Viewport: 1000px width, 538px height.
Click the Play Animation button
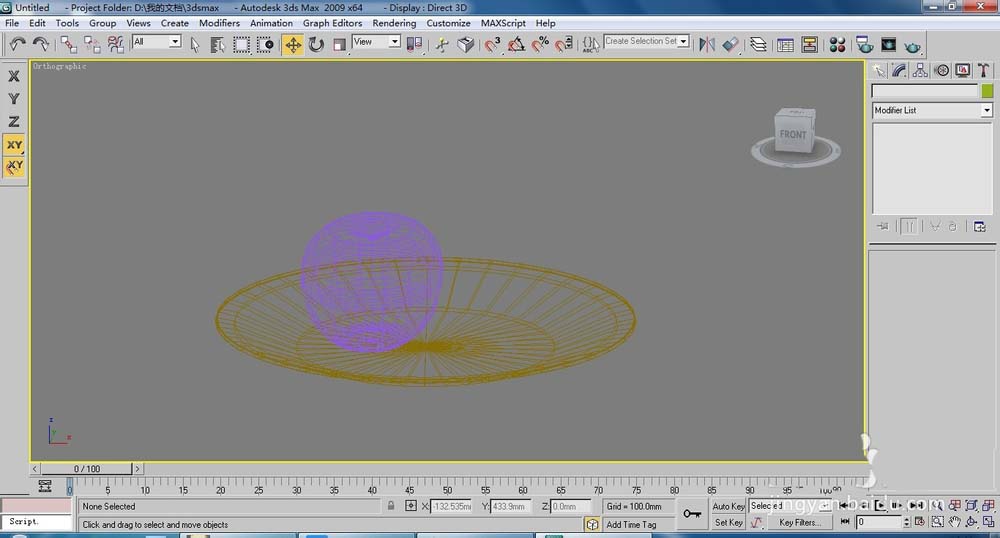click(x=880, y=505)
